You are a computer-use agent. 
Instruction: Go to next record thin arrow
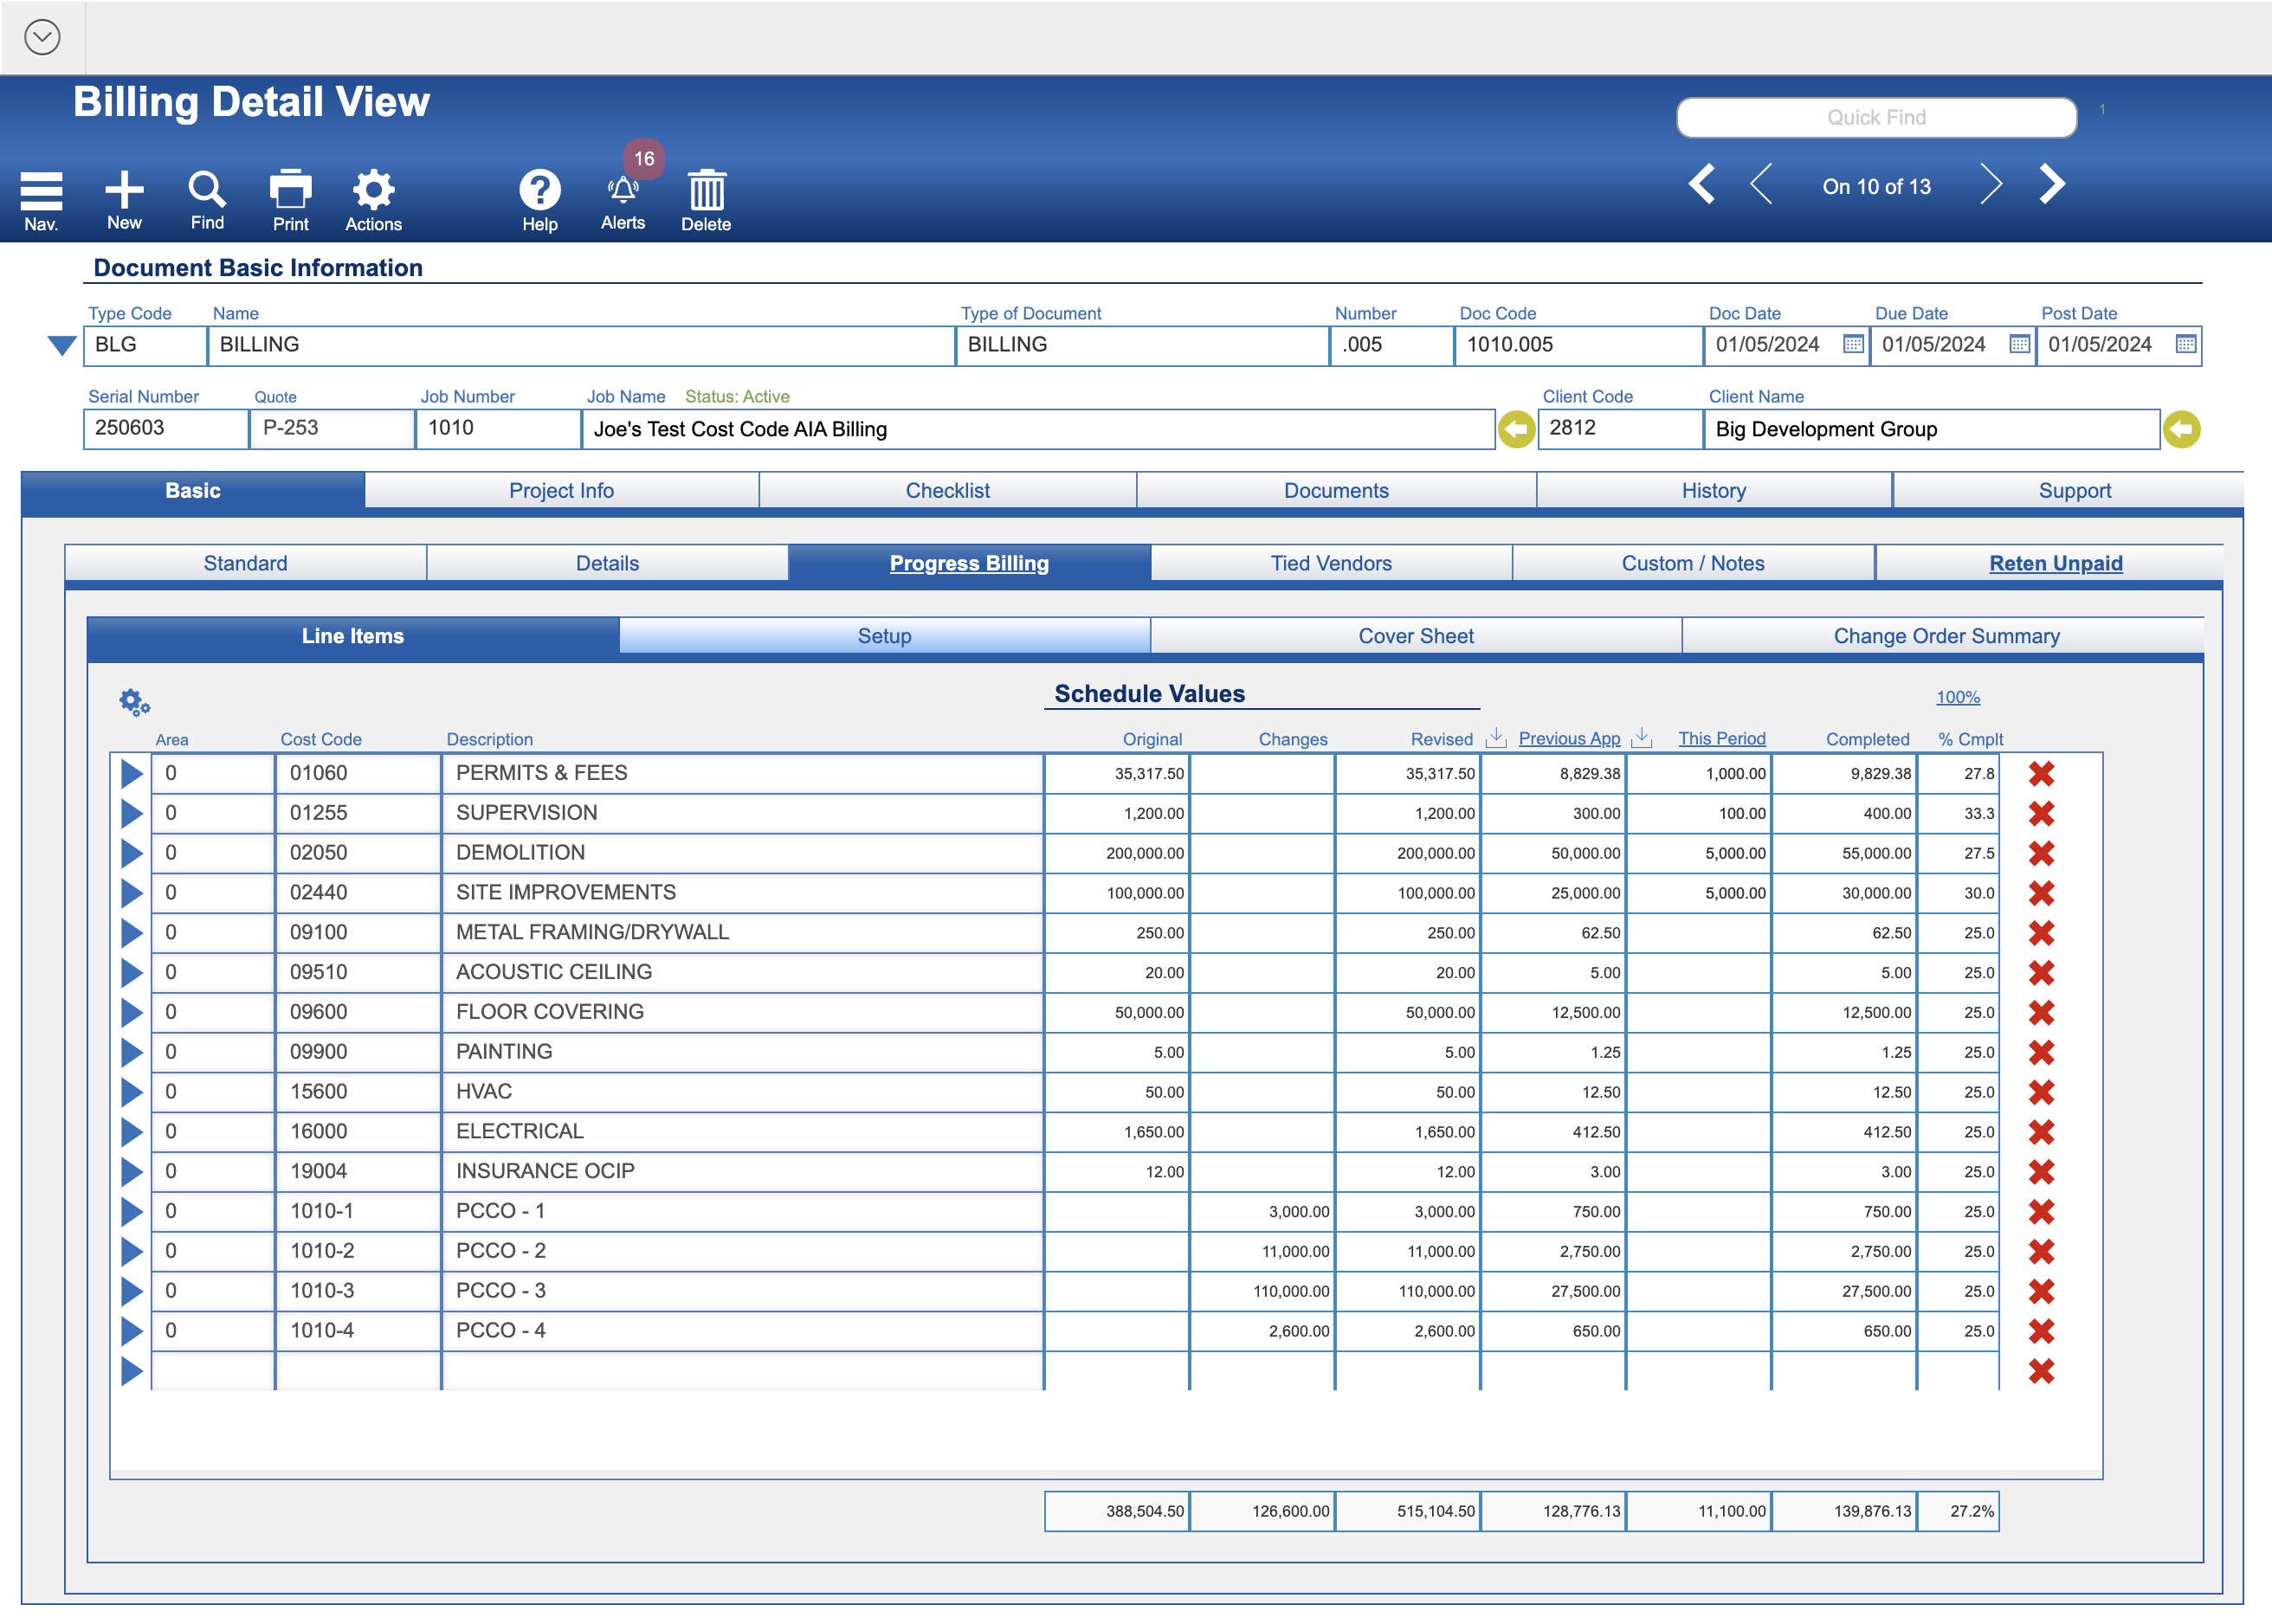click(x=1990, y=184)
